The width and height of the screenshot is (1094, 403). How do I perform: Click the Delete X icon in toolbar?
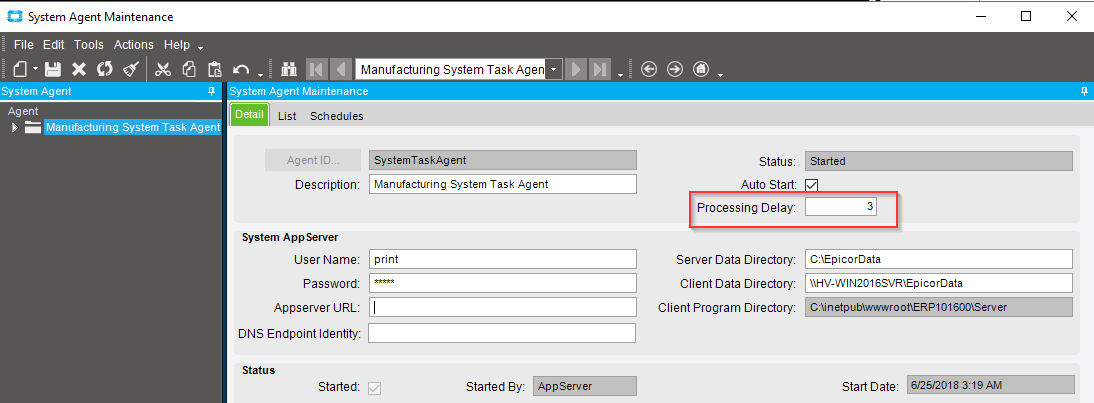coord(79,69)
